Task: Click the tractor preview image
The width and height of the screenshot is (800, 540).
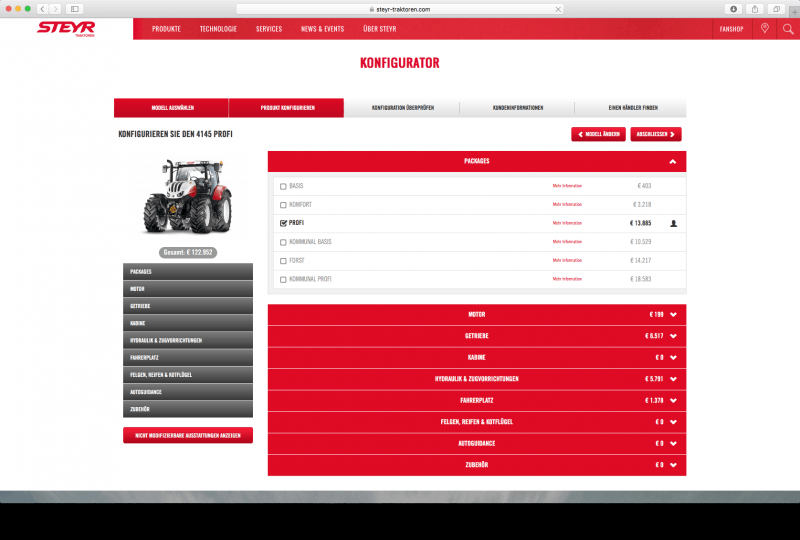Action: (x=188, y=196)
